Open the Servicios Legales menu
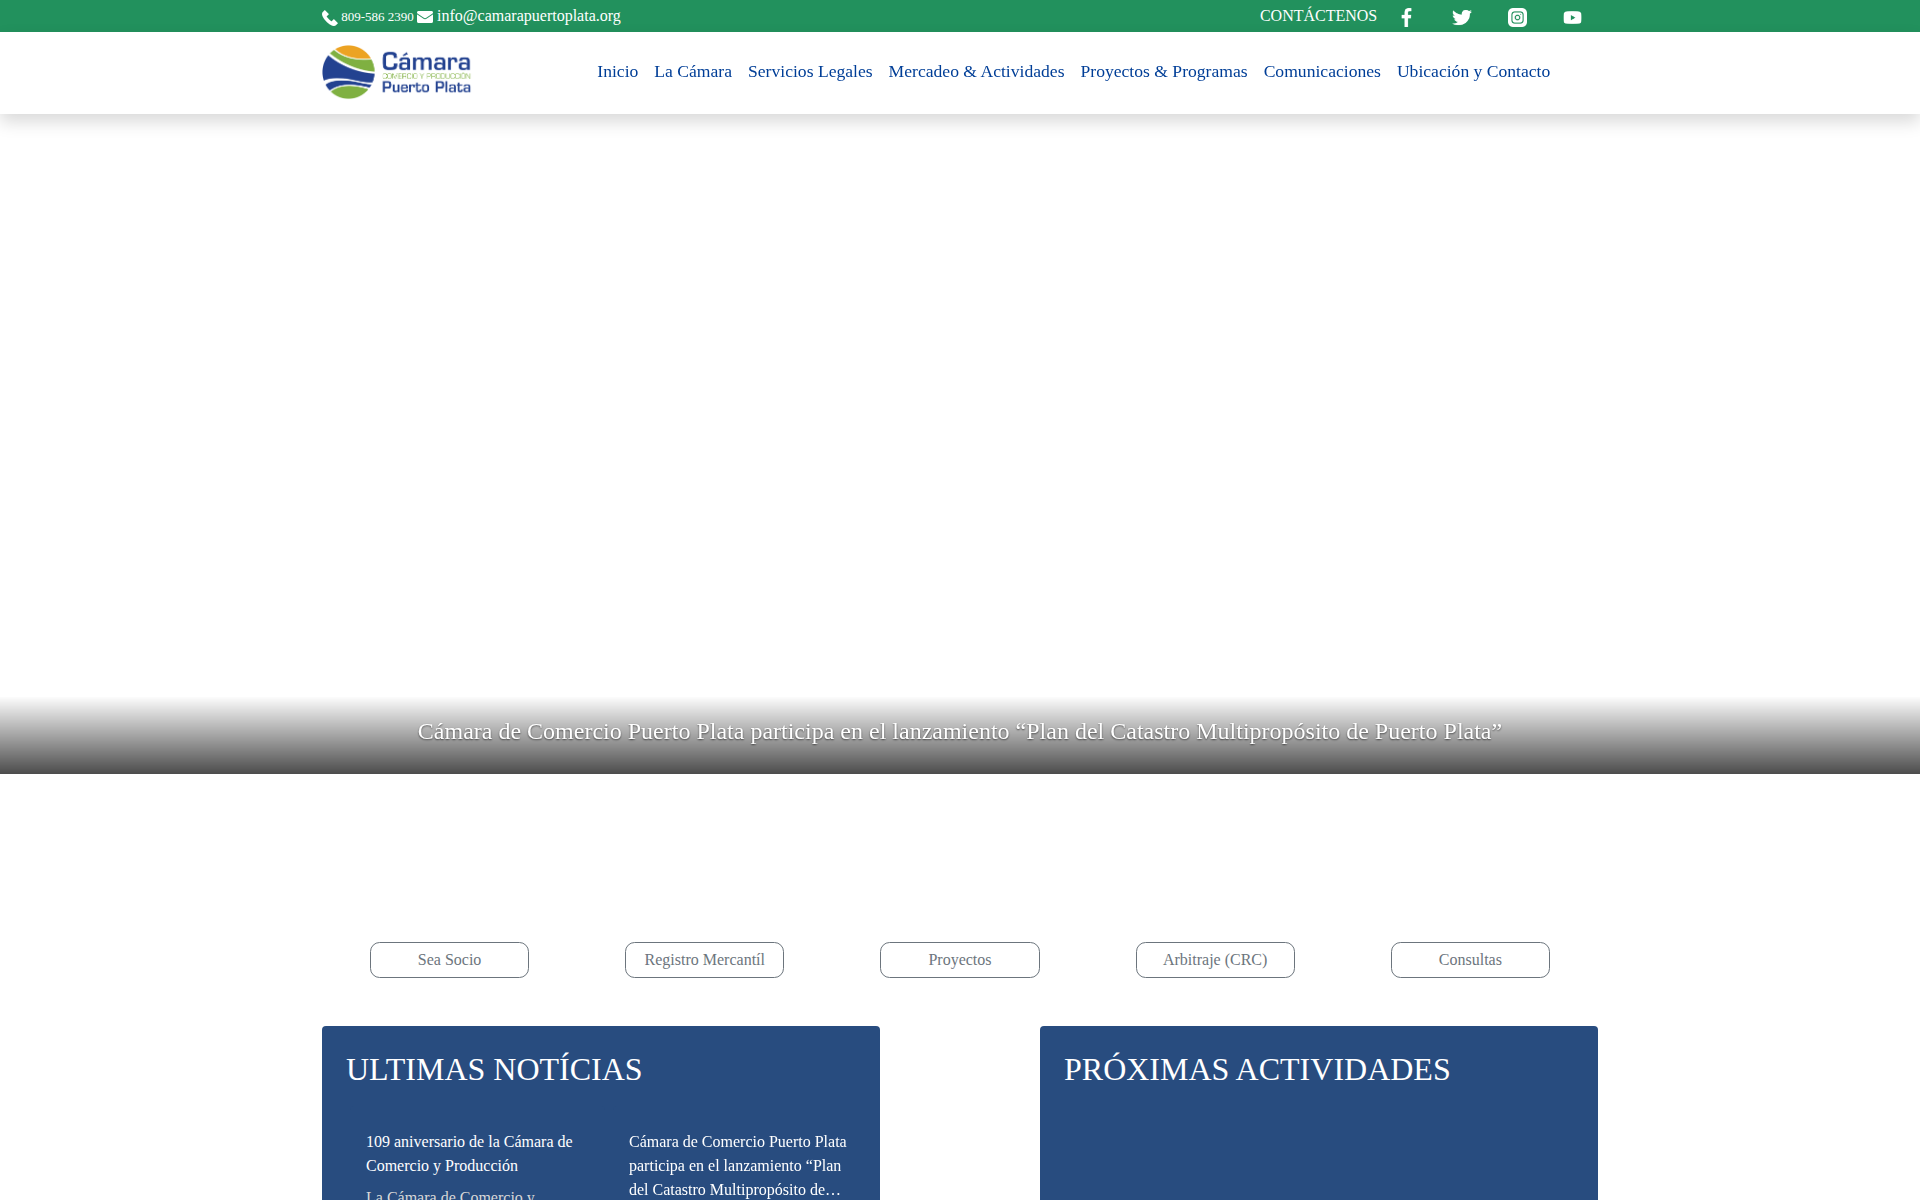1920x1200 pixels. [x=810, y=72]
